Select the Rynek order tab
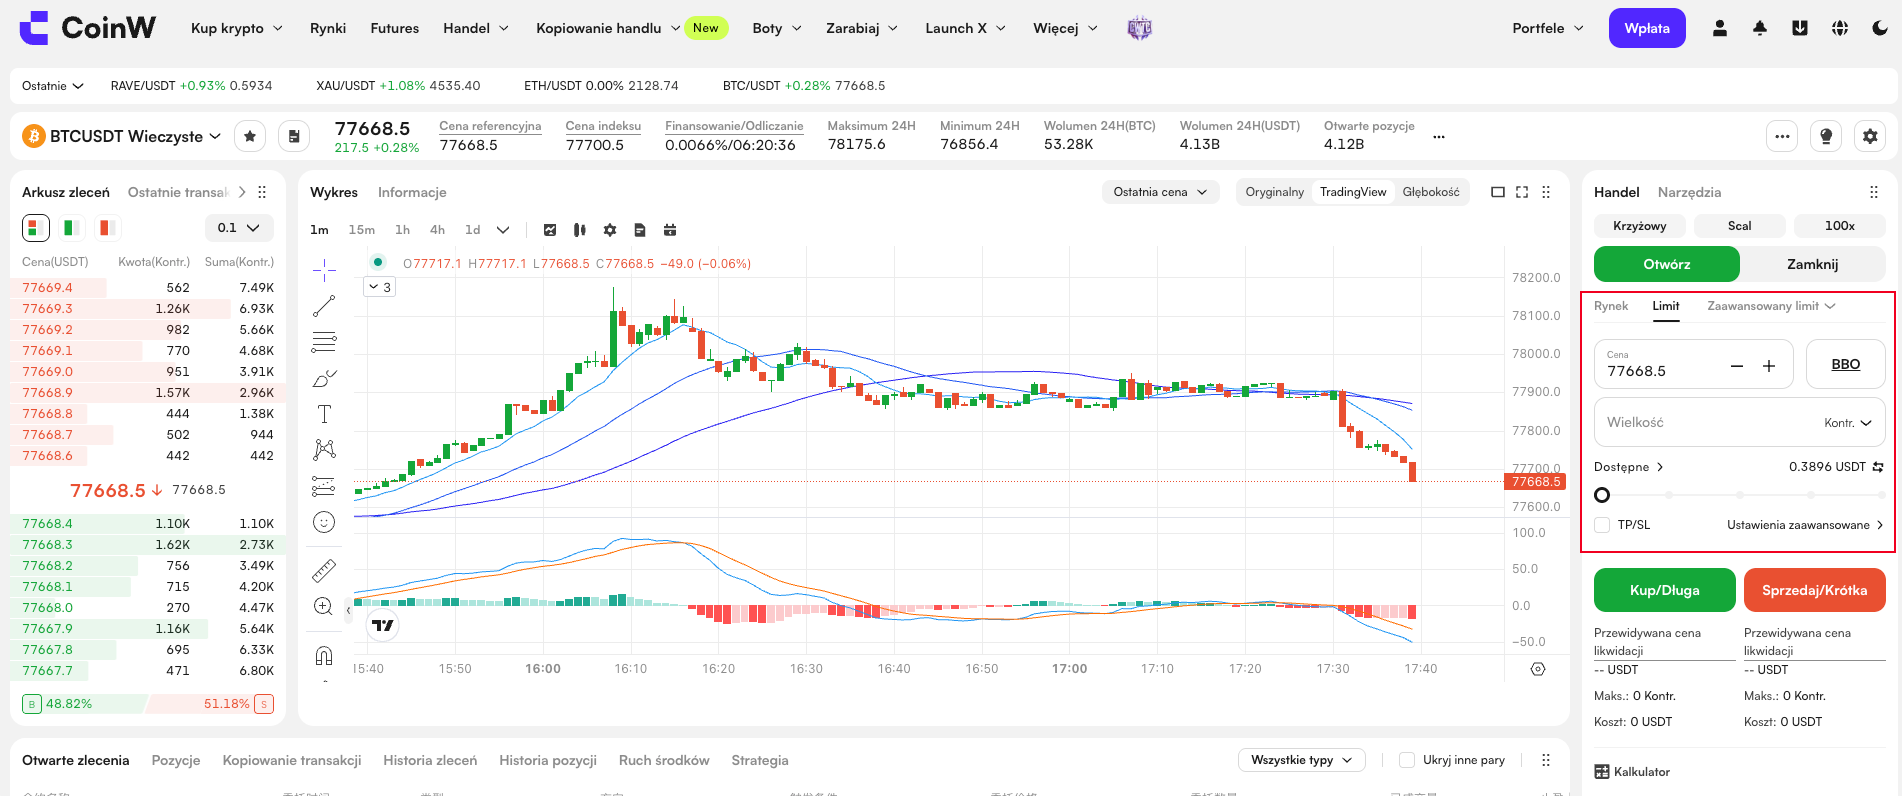This screenshot has width=1902, height=796. click(x=1610, y=306)
